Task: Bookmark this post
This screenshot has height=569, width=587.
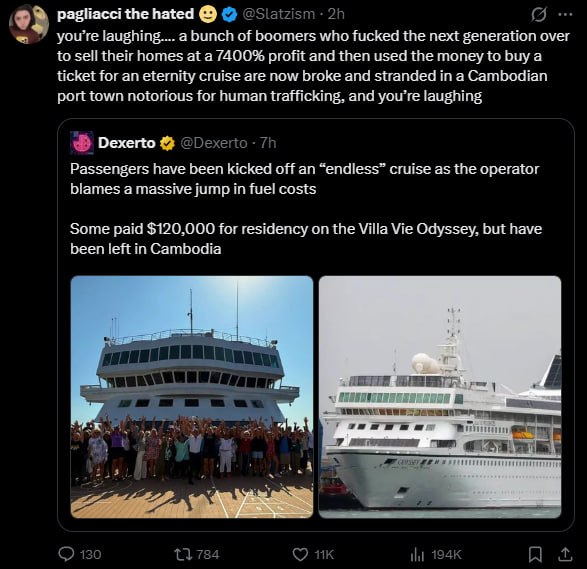Action: (x=535, y=554)
